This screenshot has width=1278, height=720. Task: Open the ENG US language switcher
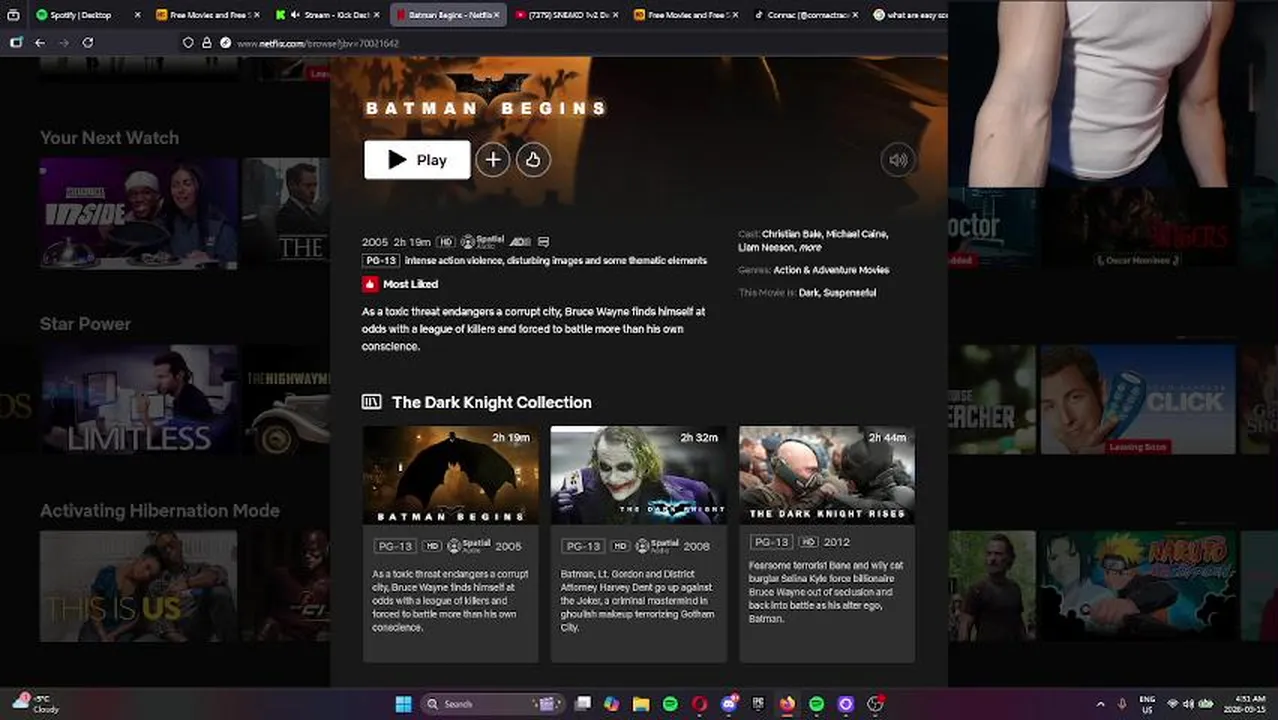[x=1147, y=704]
